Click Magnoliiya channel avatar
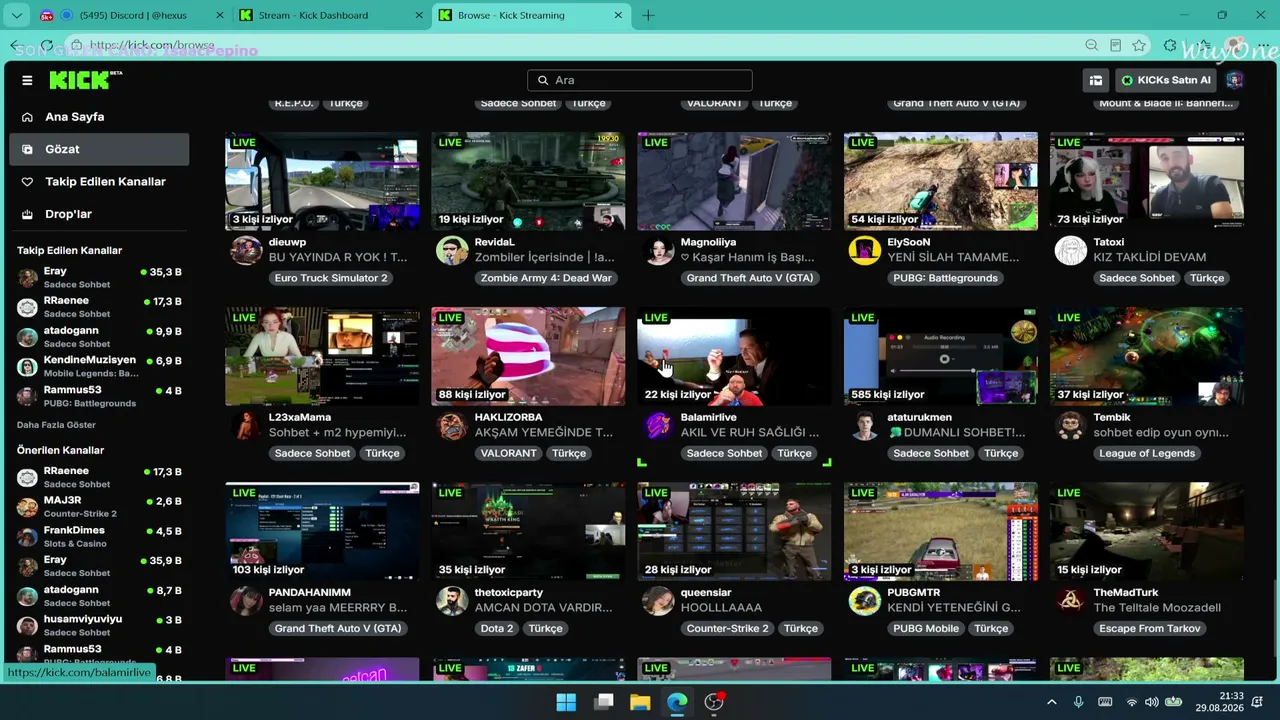 tap(658, 250)
